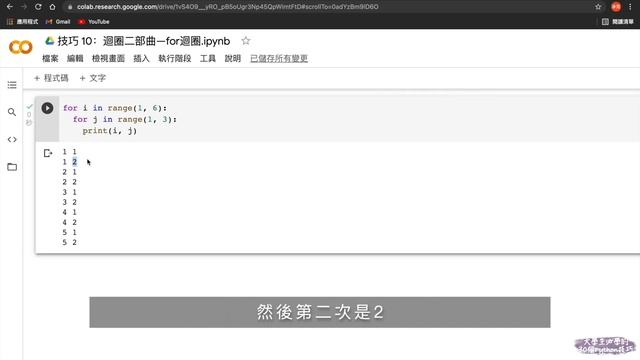The image size is (640, 360).
Task: Add a code cell with + 程式碼
Action: point(51,78)
